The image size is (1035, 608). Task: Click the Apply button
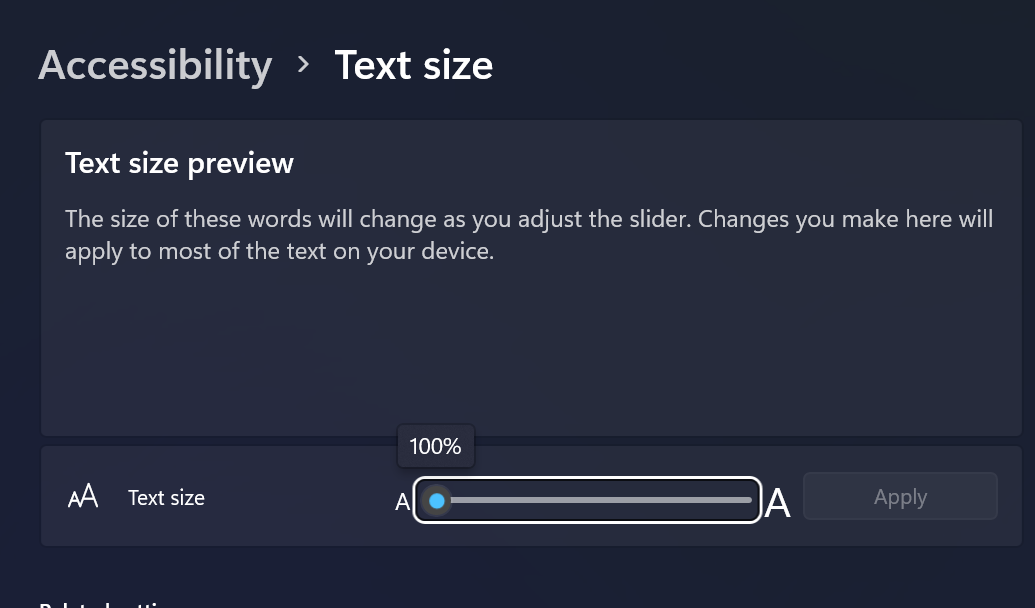tap(900, 496)
